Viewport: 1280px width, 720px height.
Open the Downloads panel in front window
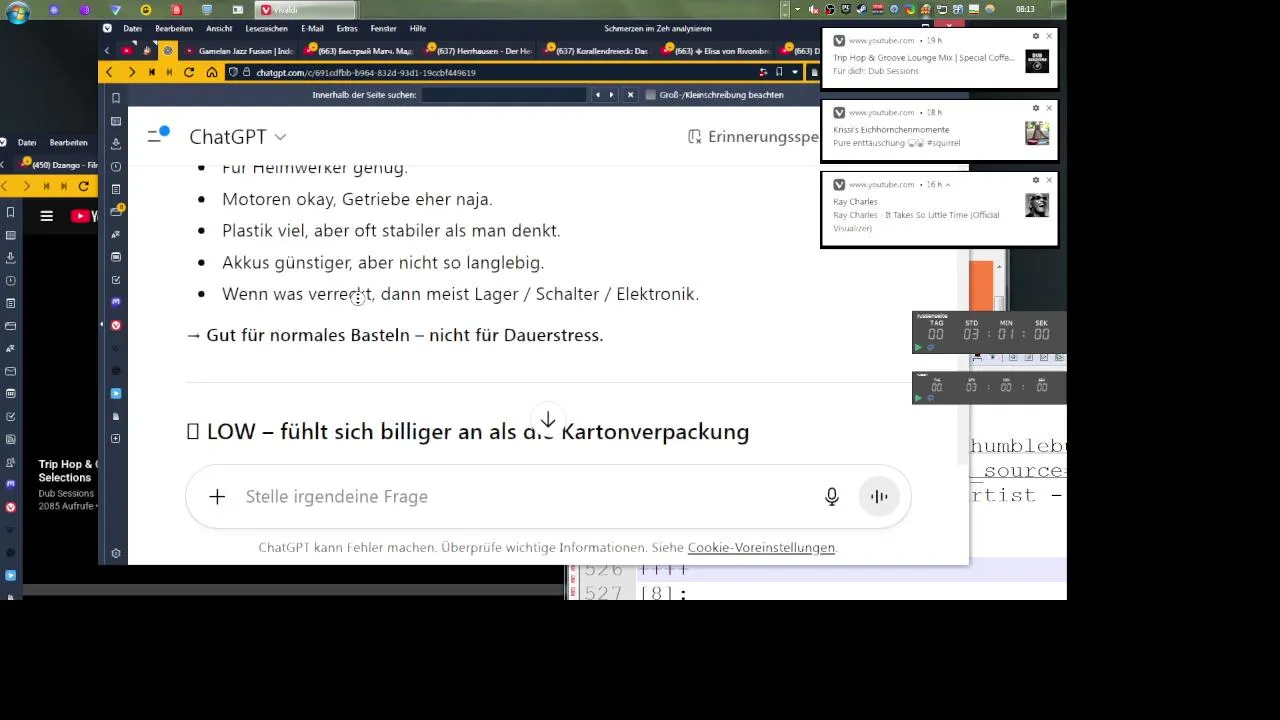[116, 144]
